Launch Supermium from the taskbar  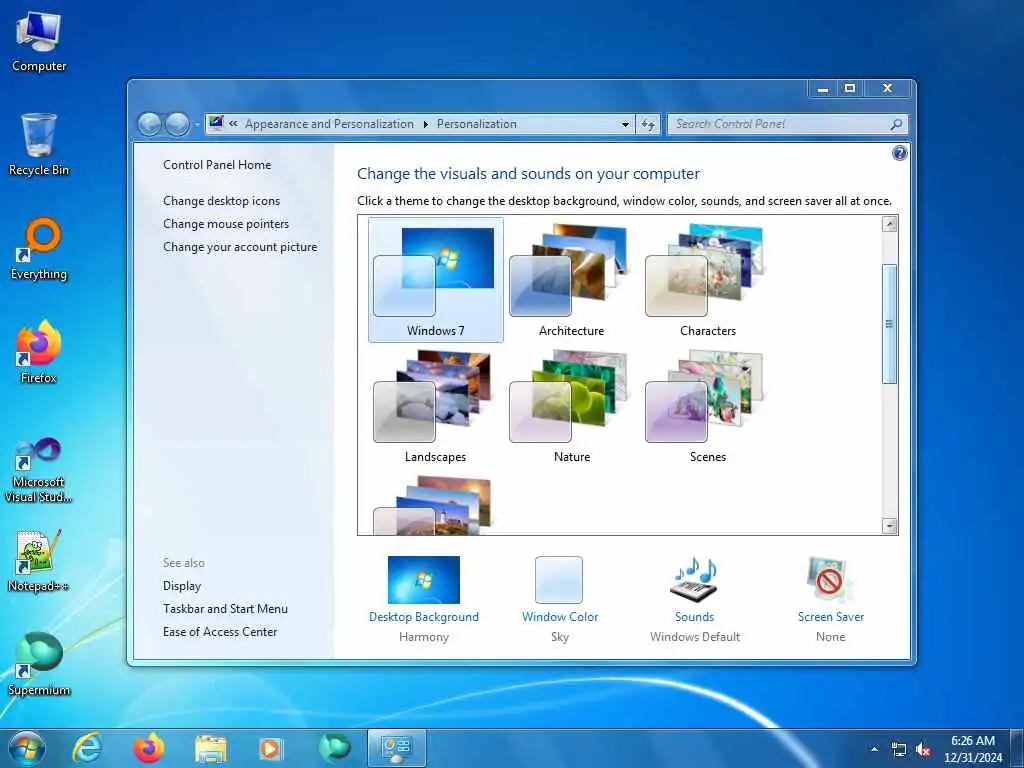[x=334, y=748]
